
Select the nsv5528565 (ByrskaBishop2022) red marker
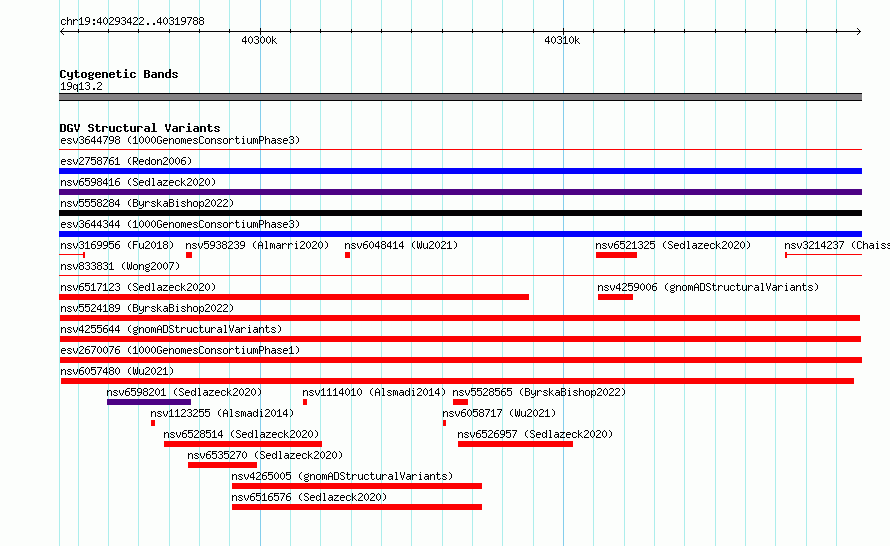click(460, 402)
